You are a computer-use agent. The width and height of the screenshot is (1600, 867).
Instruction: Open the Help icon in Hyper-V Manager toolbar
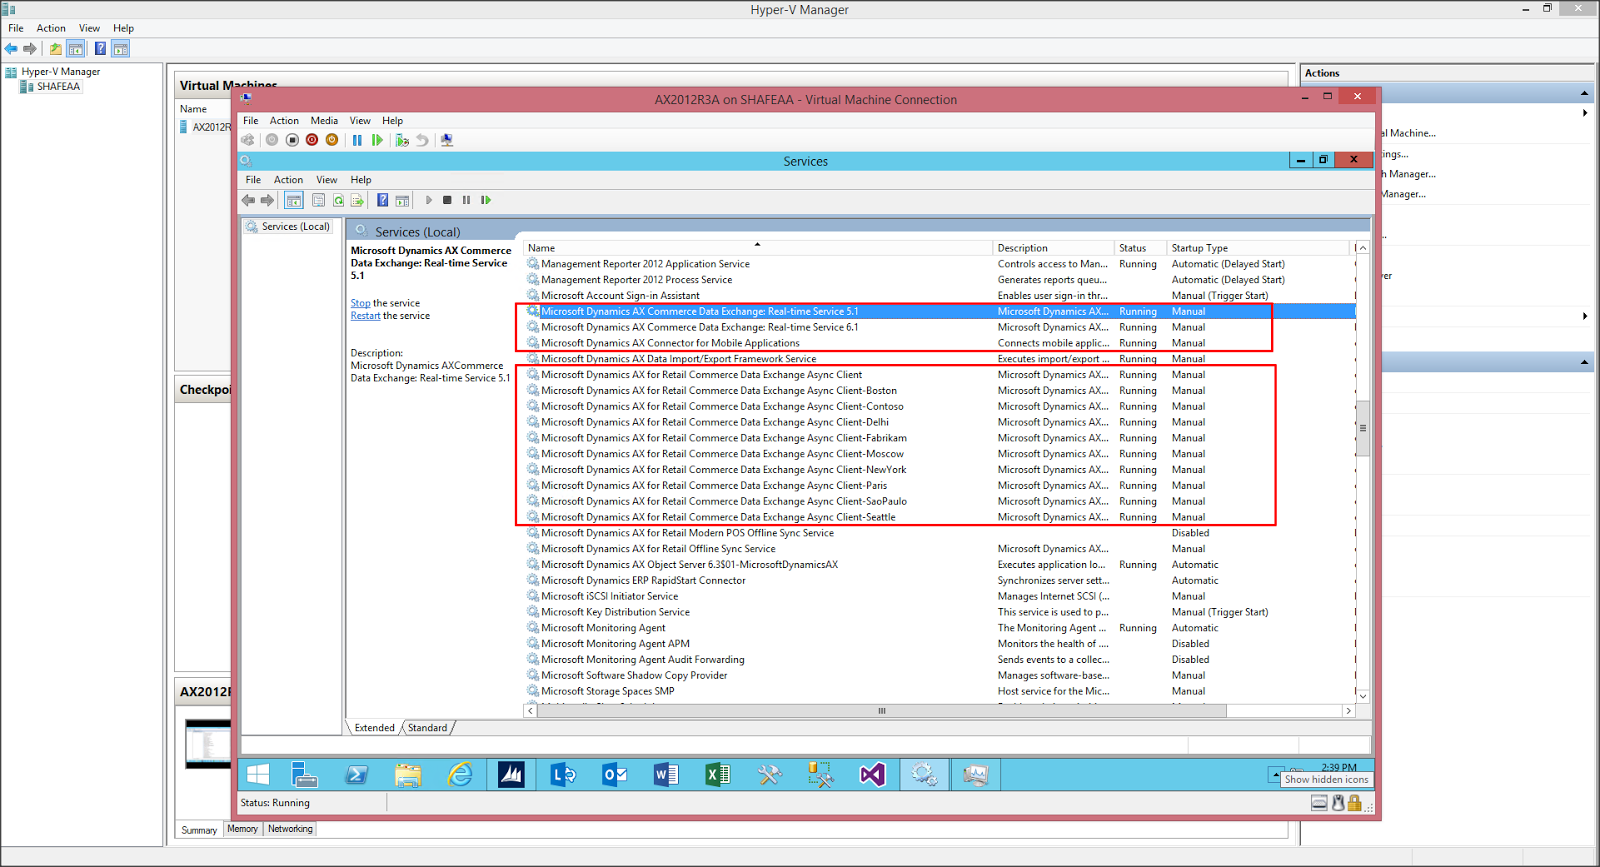click(x=100, y=49)
